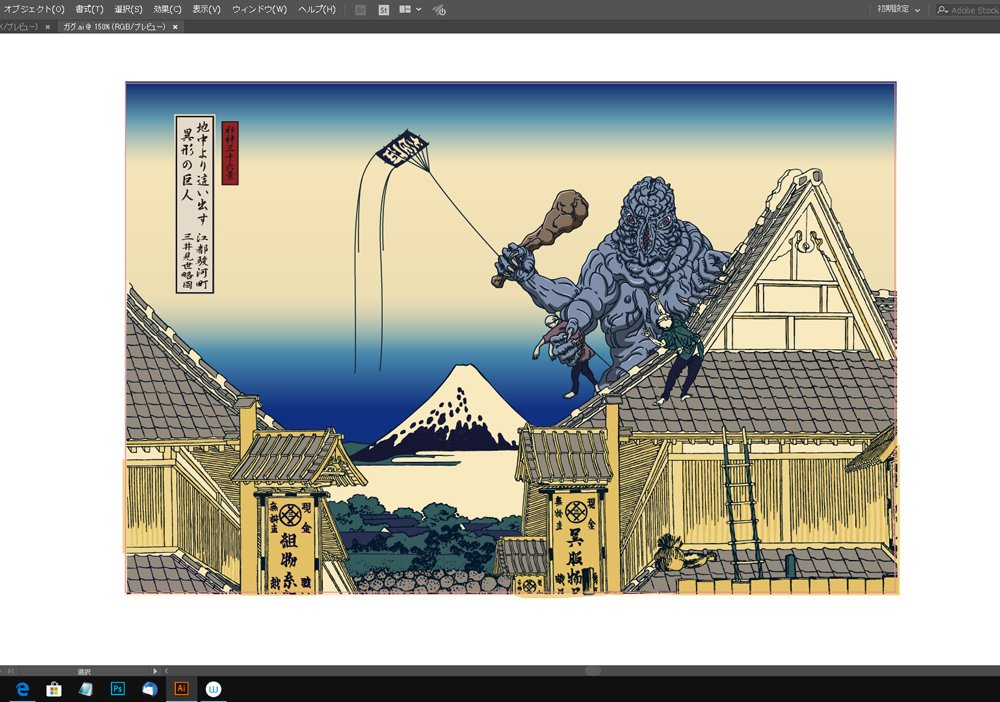Image resolution: width=1000 pixels, height=702 pixels.
Task: Close the partially visible first document tab
Action: tap(48, 27)
